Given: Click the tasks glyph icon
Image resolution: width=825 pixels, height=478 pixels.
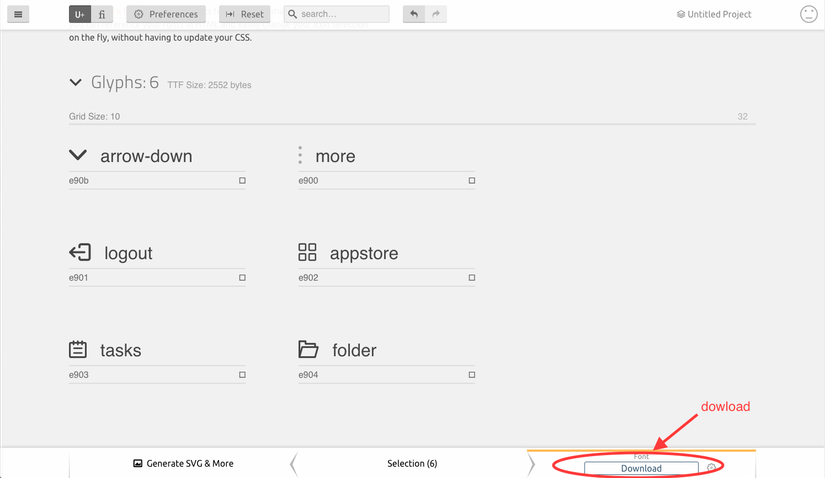Looking at the screenshot, I should 78,349.
